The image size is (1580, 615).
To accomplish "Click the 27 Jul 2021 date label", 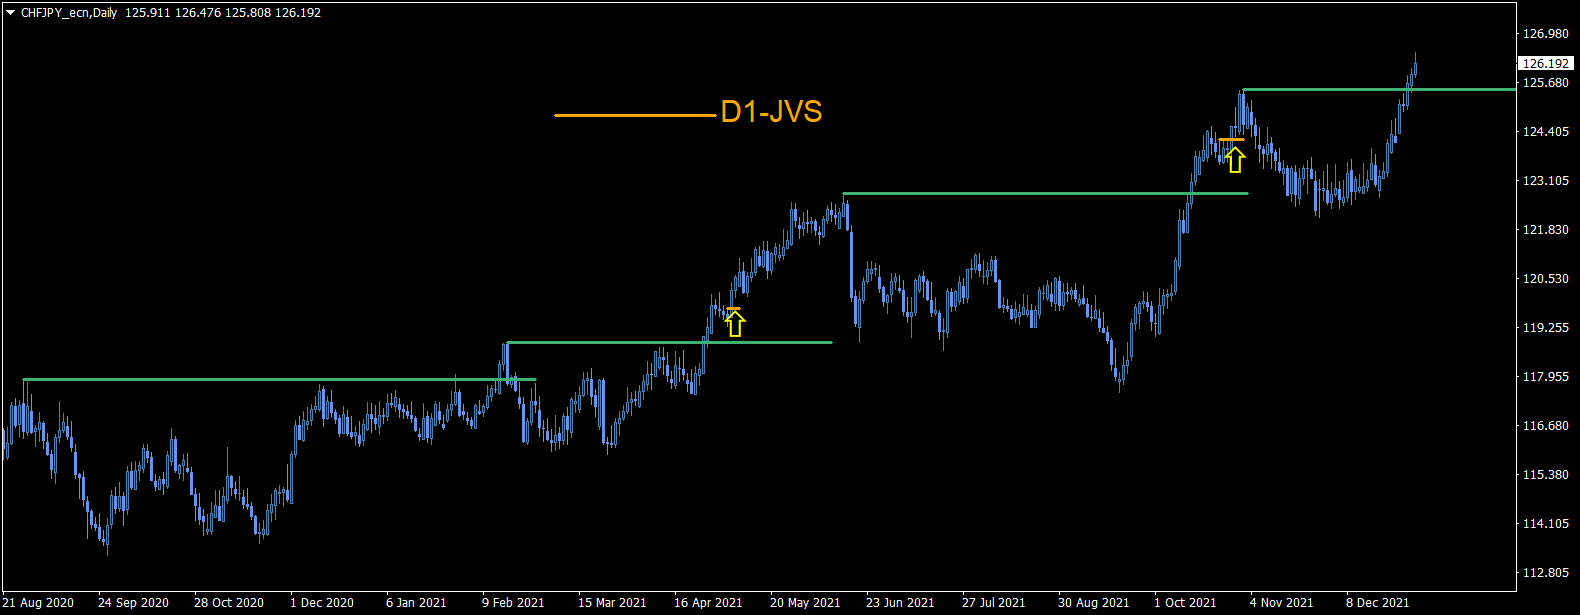I will click(x=994, y=603).
